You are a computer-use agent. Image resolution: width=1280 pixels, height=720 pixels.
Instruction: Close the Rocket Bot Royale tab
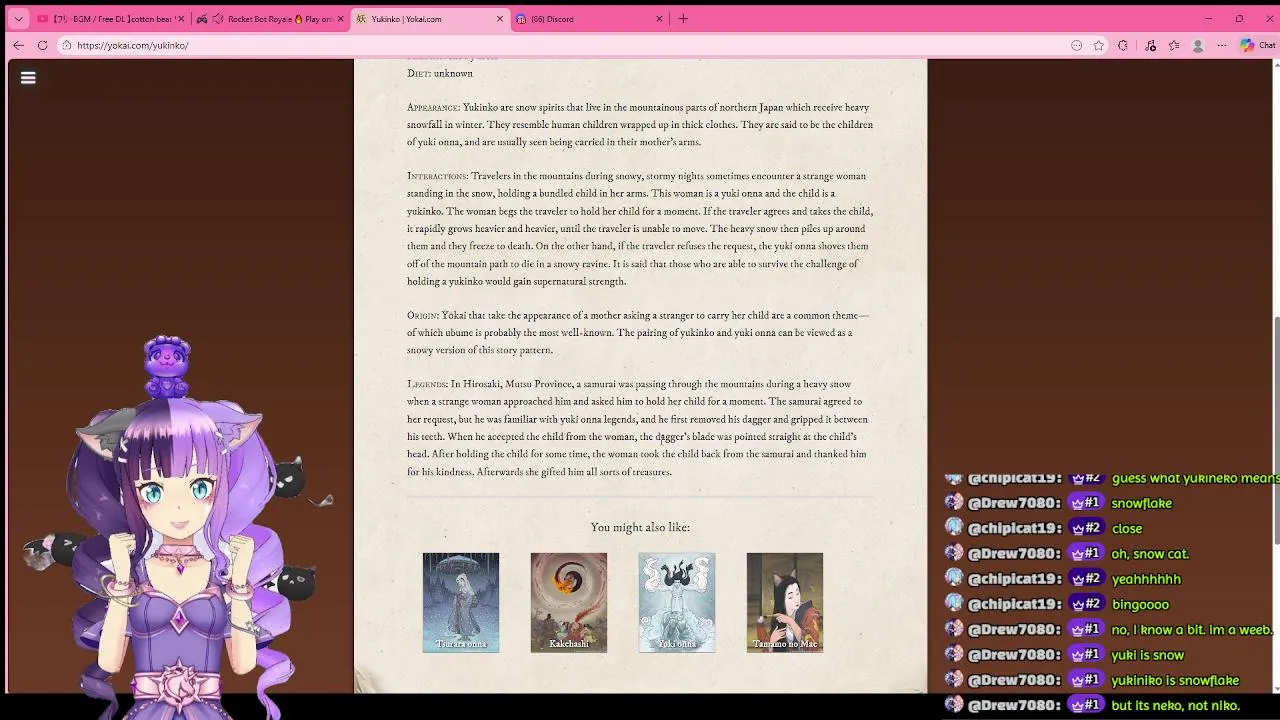(341, 19)
